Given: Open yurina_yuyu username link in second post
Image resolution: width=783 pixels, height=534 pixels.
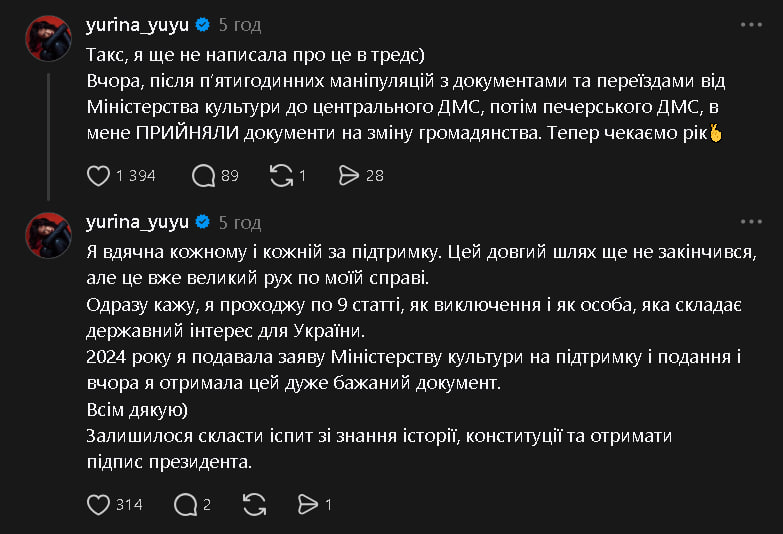Looking at the screenshot, I should tap(137, 221).
